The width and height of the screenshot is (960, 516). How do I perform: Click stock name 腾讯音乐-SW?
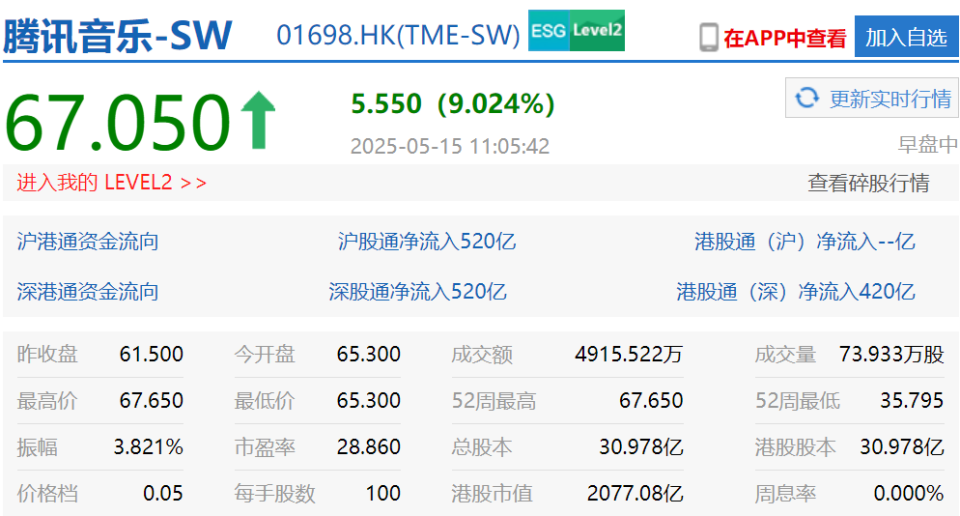pos(118,36)
